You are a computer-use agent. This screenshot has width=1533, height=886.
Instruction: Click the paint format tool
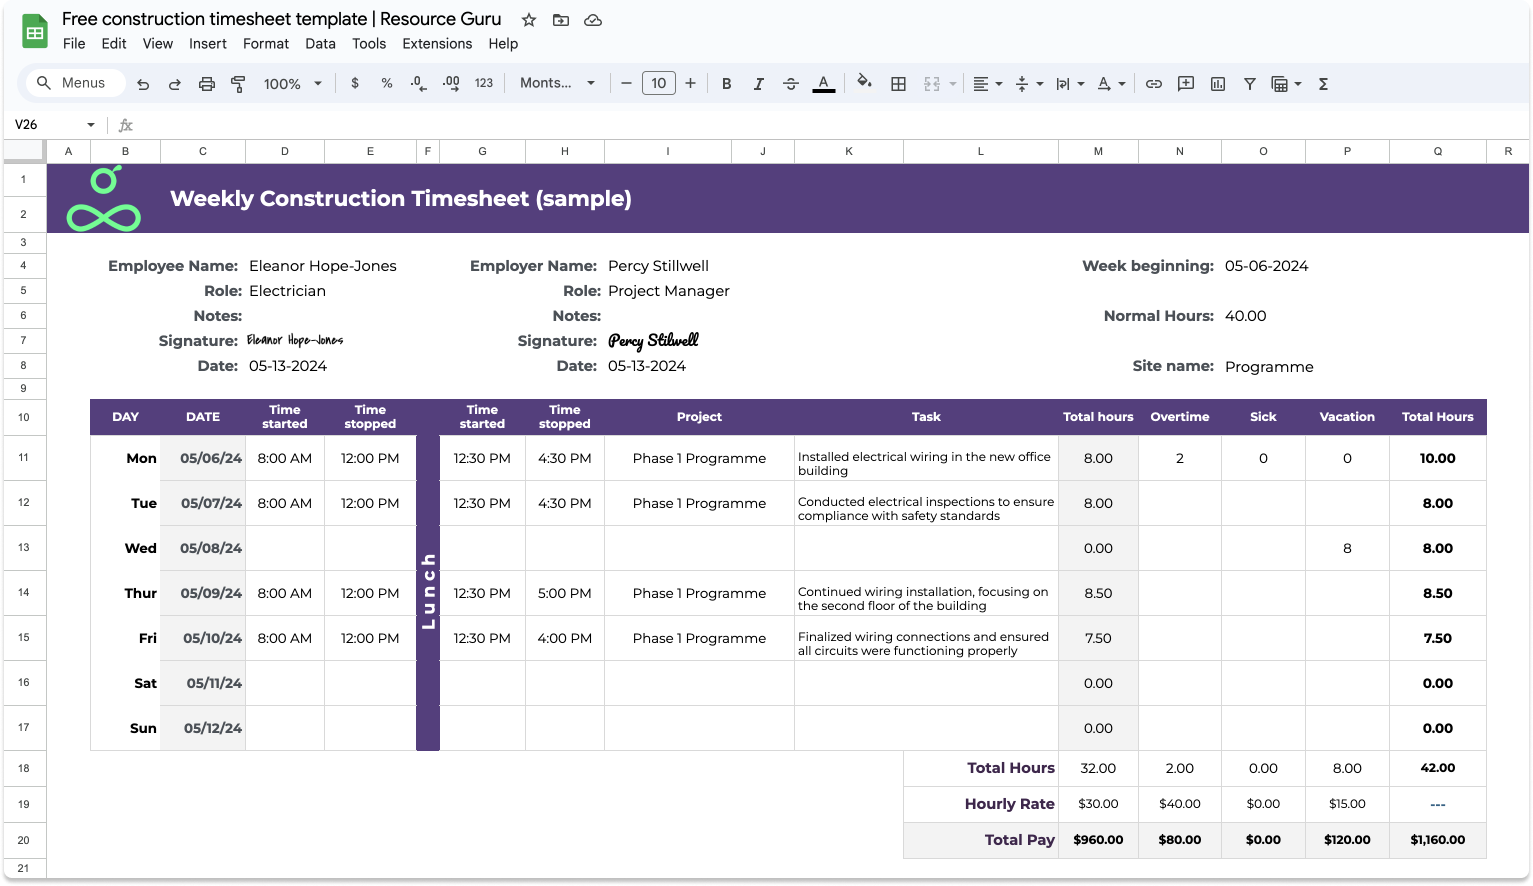coord(239,84)
